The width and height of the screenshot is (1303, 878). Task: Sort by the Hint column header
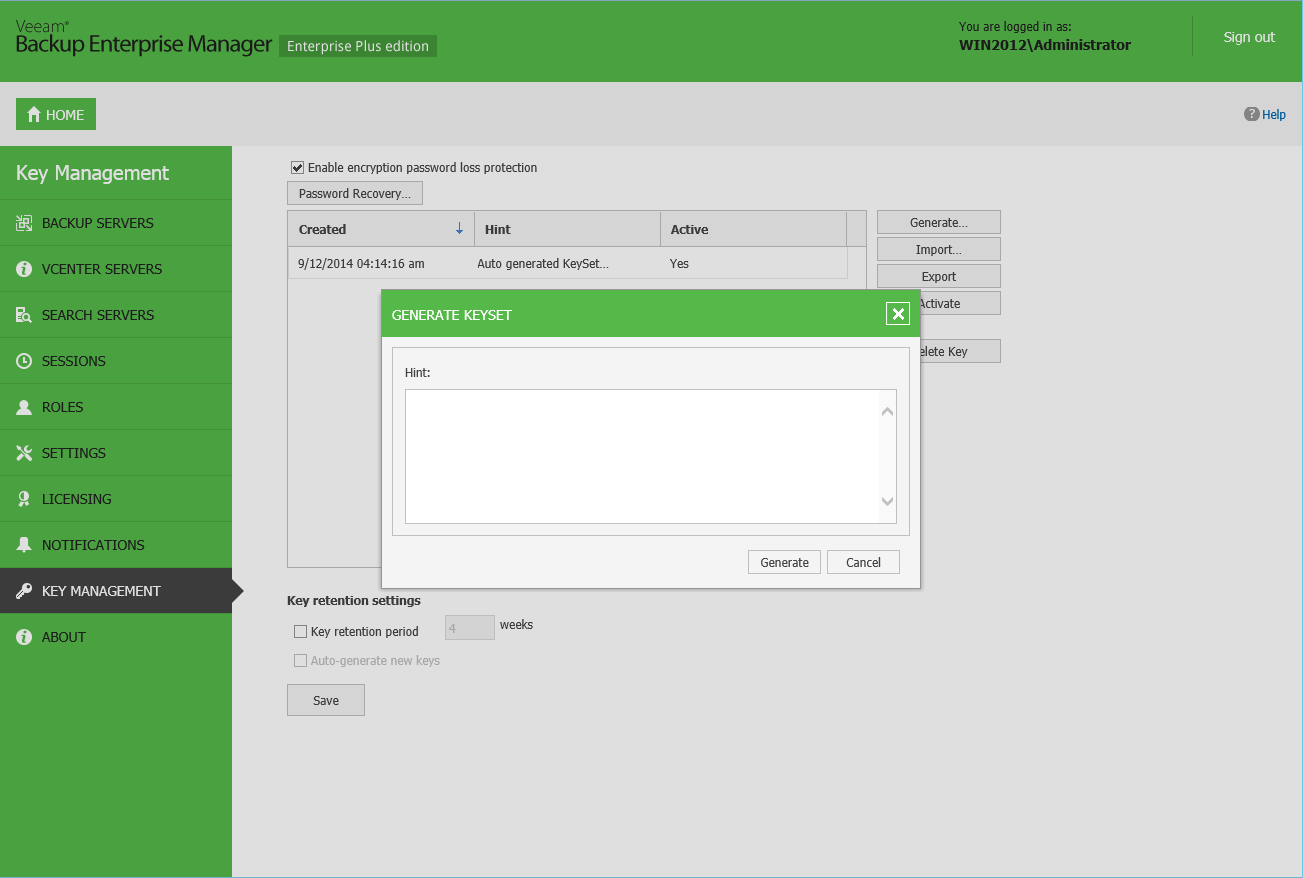point(568,229)
